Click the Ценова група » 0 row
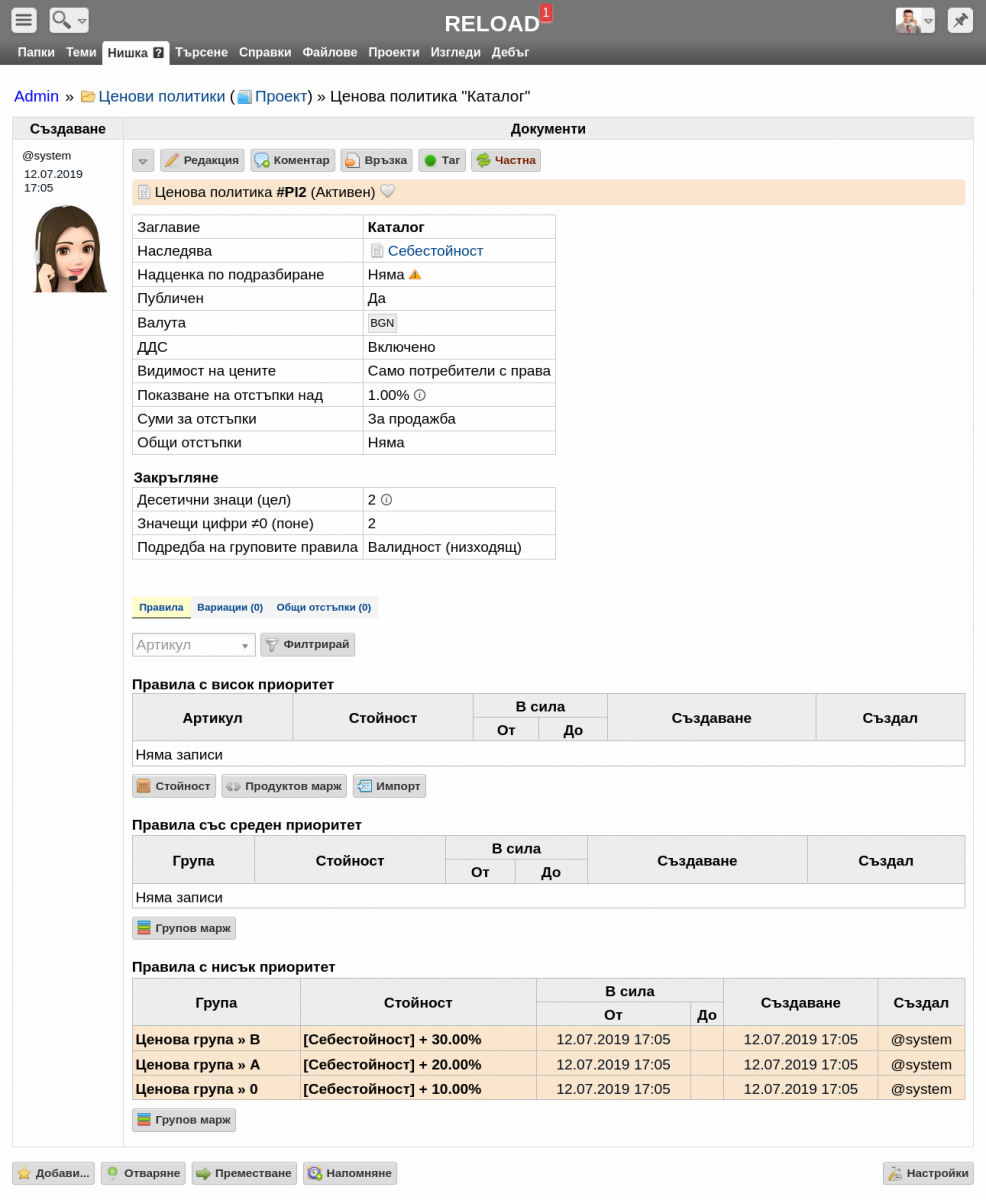The height and width of the screenshot is (1200, 986). pos(549,1088)
